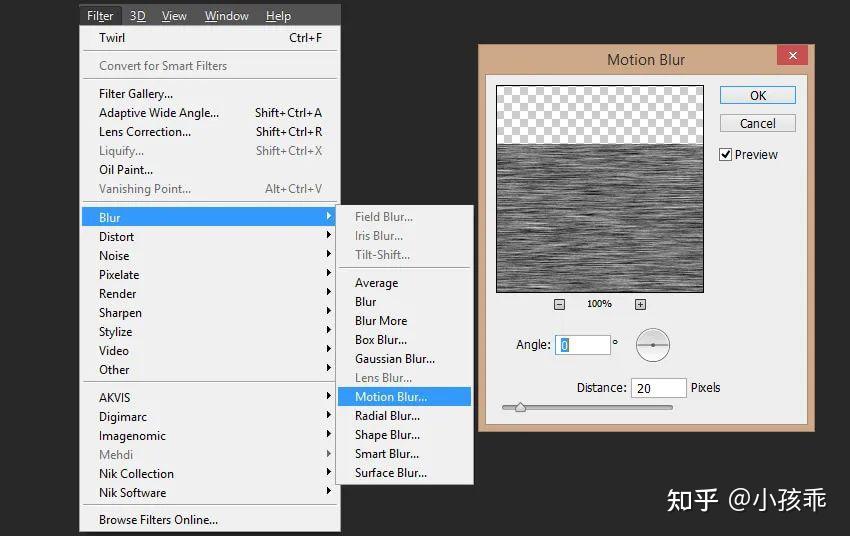The height and width of the screenshot is (536, 850).
Task: Expand the AKVIS plugin submenu
Action: 210,397
